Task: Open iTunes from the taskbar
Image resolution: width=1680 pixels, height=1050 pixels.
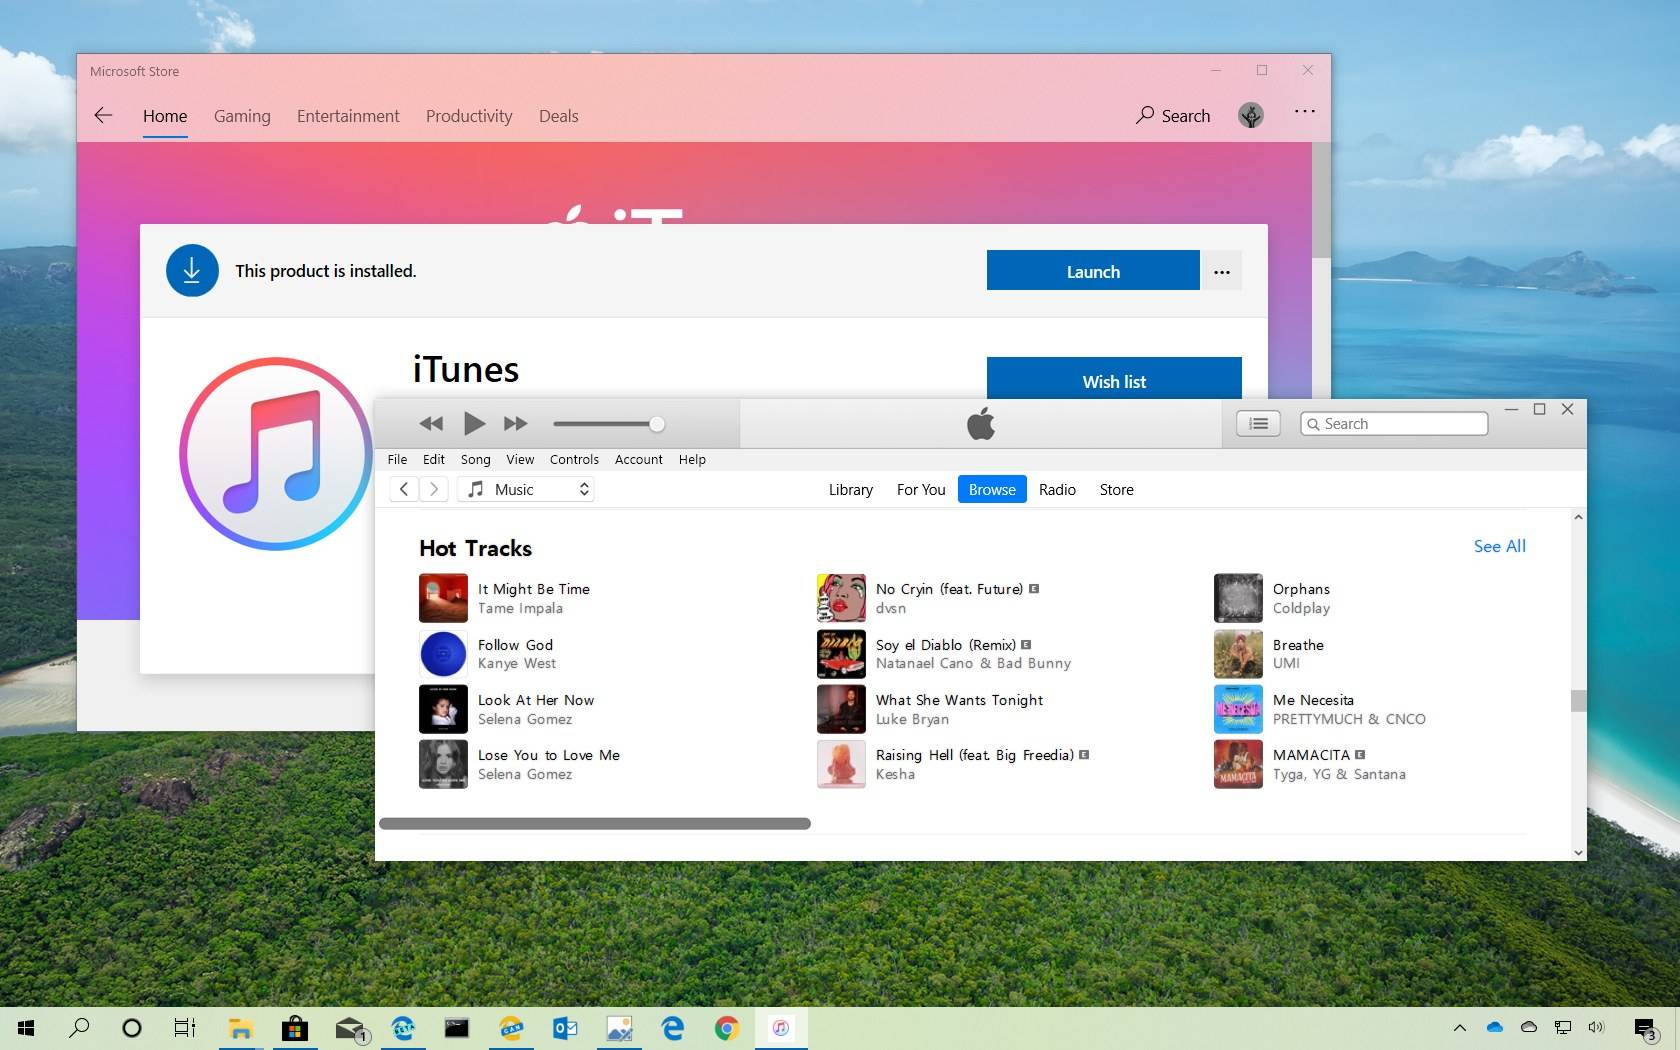Action: (781, 1028)
